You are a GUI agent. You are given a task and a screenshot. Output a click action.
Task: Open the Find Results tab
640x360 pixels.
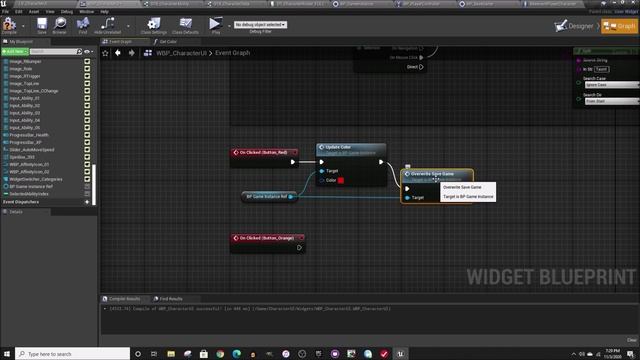pyautogui.click(x=171, y=299)
